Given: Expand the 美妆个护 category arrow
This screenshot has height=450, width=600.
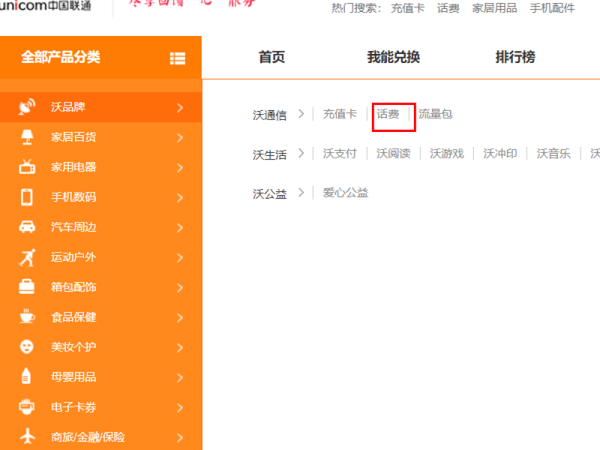Looking at the screenshot, I should (180, 347).
